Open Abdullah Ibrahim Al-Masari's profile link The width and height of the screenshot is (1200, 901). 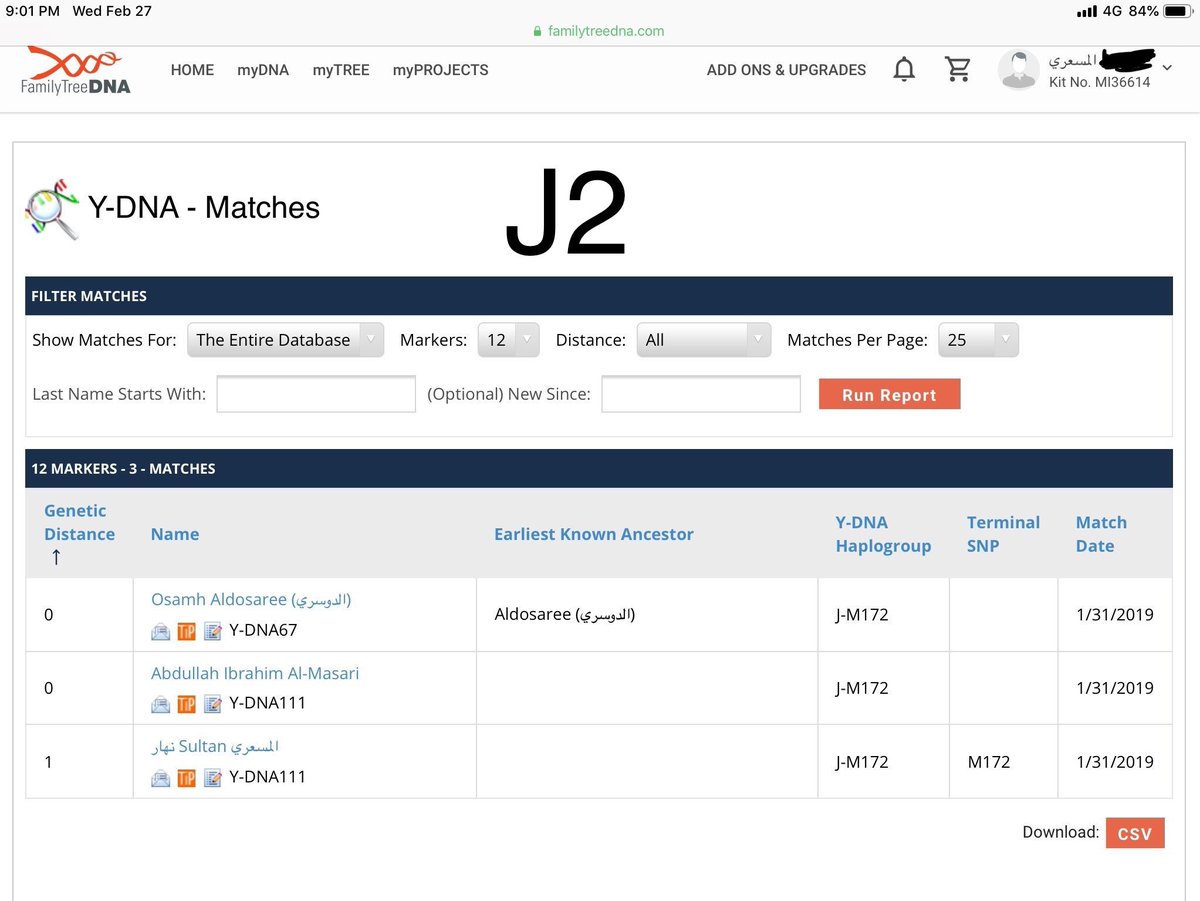[x=255, y=673]
